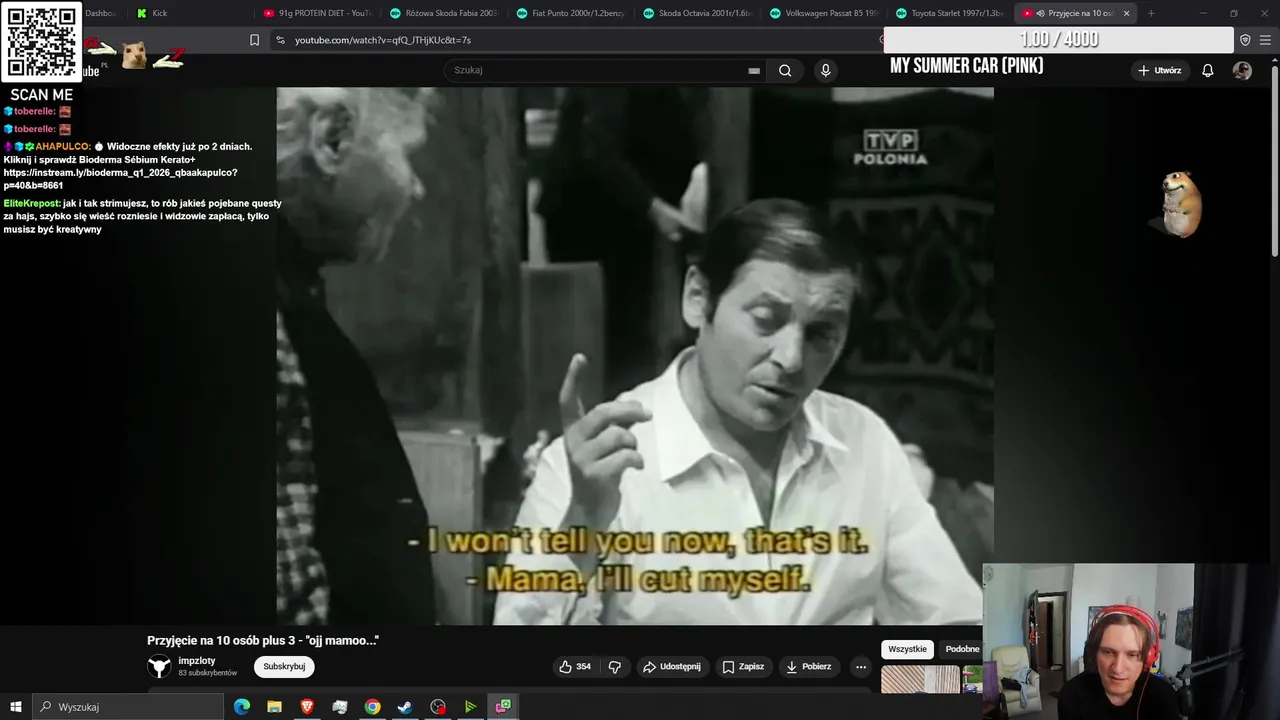Open YouTube notifications bell

pyautogui.click(x=1207, y=70)
